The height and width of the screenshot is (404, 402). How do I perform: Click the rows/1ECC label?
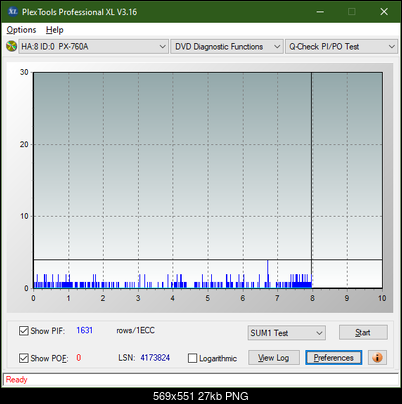tap(135, 330)
